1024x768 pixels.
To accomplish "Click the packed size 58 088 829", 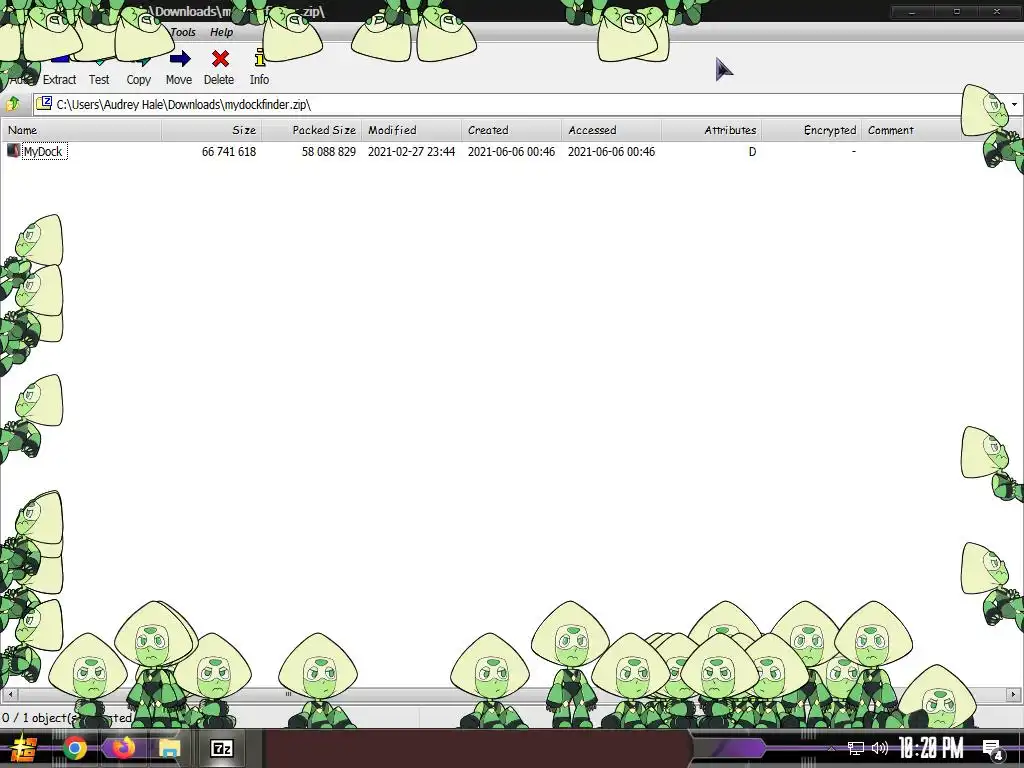I will coord(328,152).
